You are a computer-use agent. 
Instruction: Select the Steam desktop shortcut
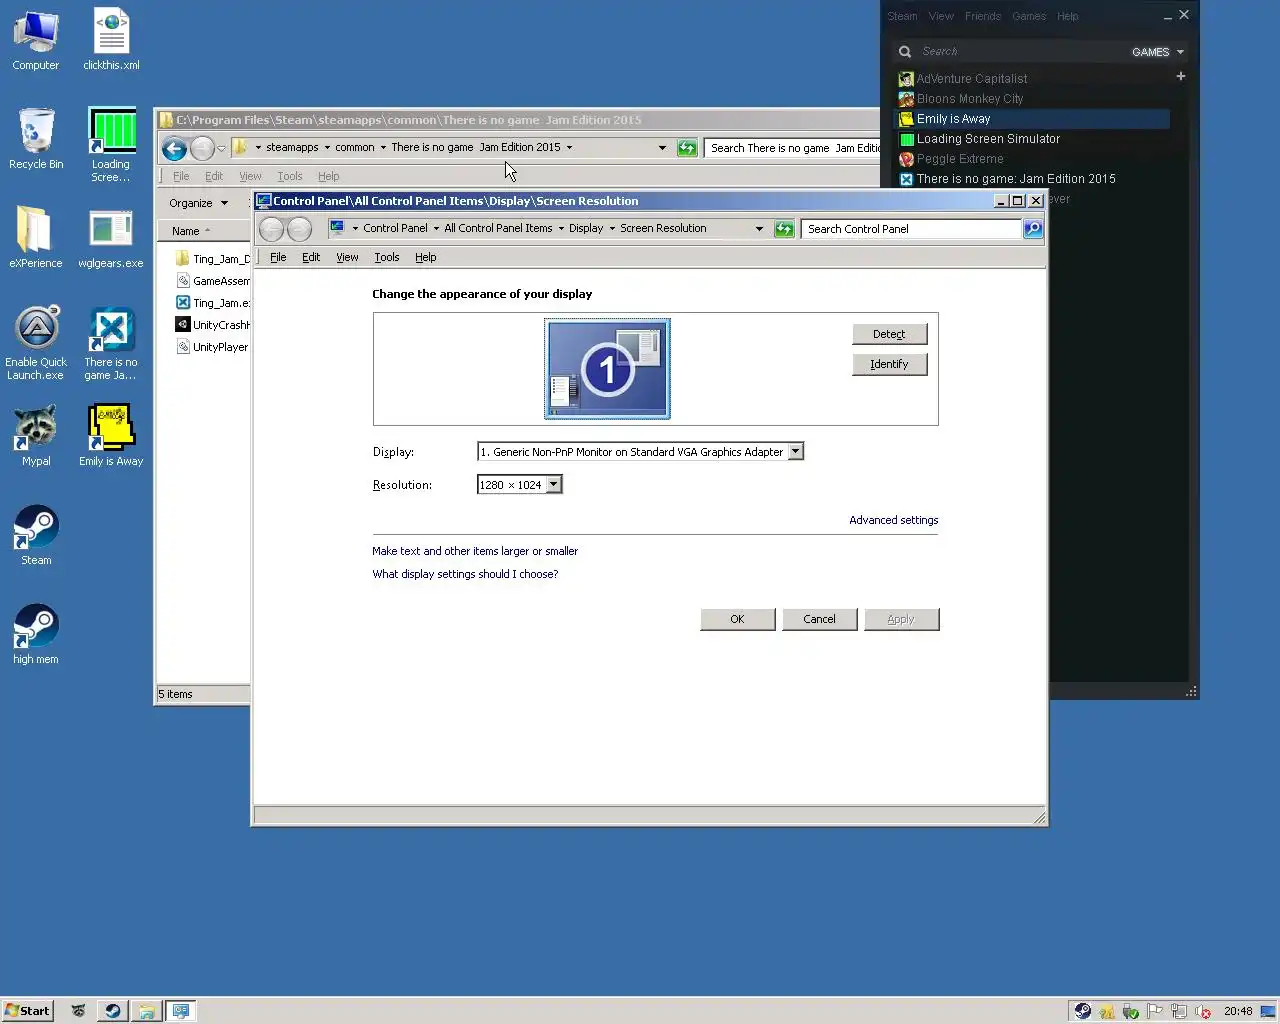36,535
